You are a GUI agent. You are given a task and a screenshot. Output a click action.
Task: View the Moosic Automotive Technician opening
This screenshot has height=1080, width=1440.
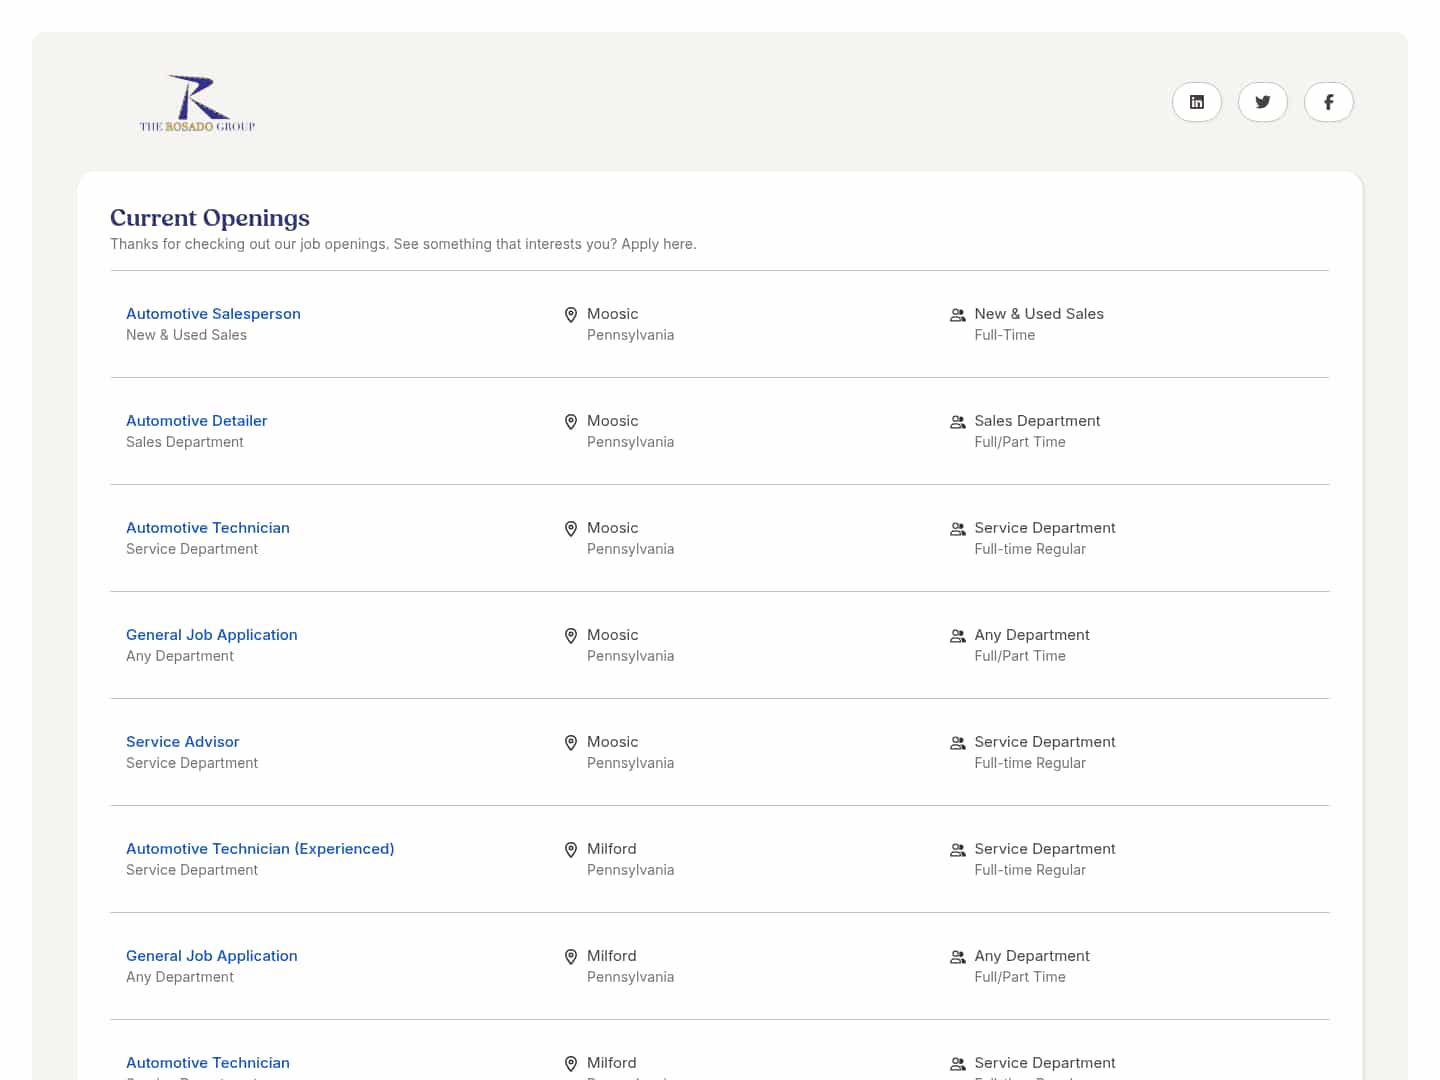pos(207,528)
